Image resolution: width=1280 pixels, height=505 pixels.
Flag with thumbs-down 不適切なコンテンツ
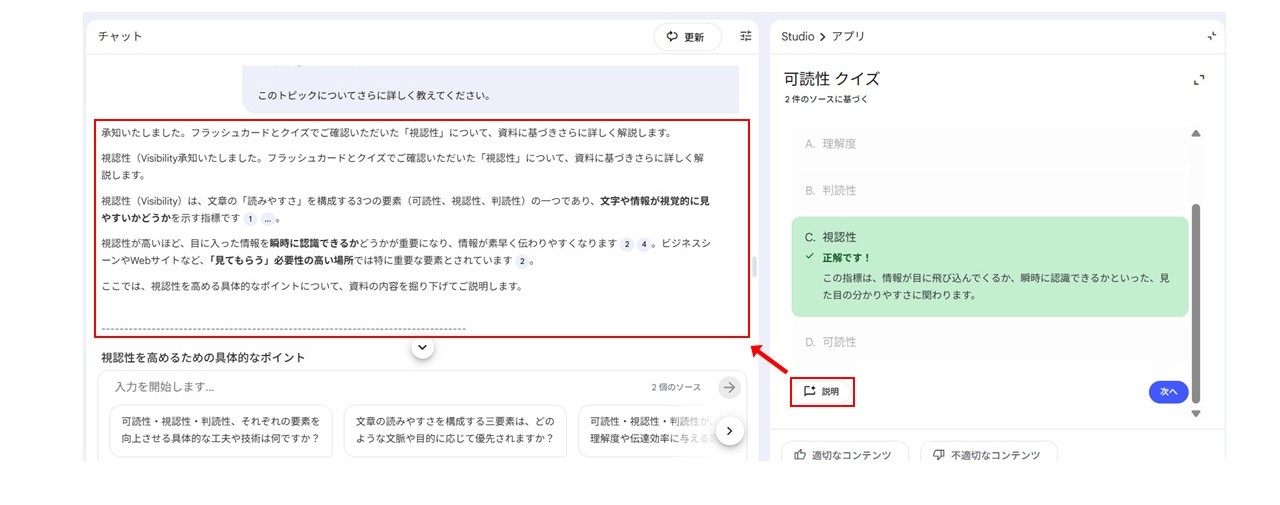(988, 455)
